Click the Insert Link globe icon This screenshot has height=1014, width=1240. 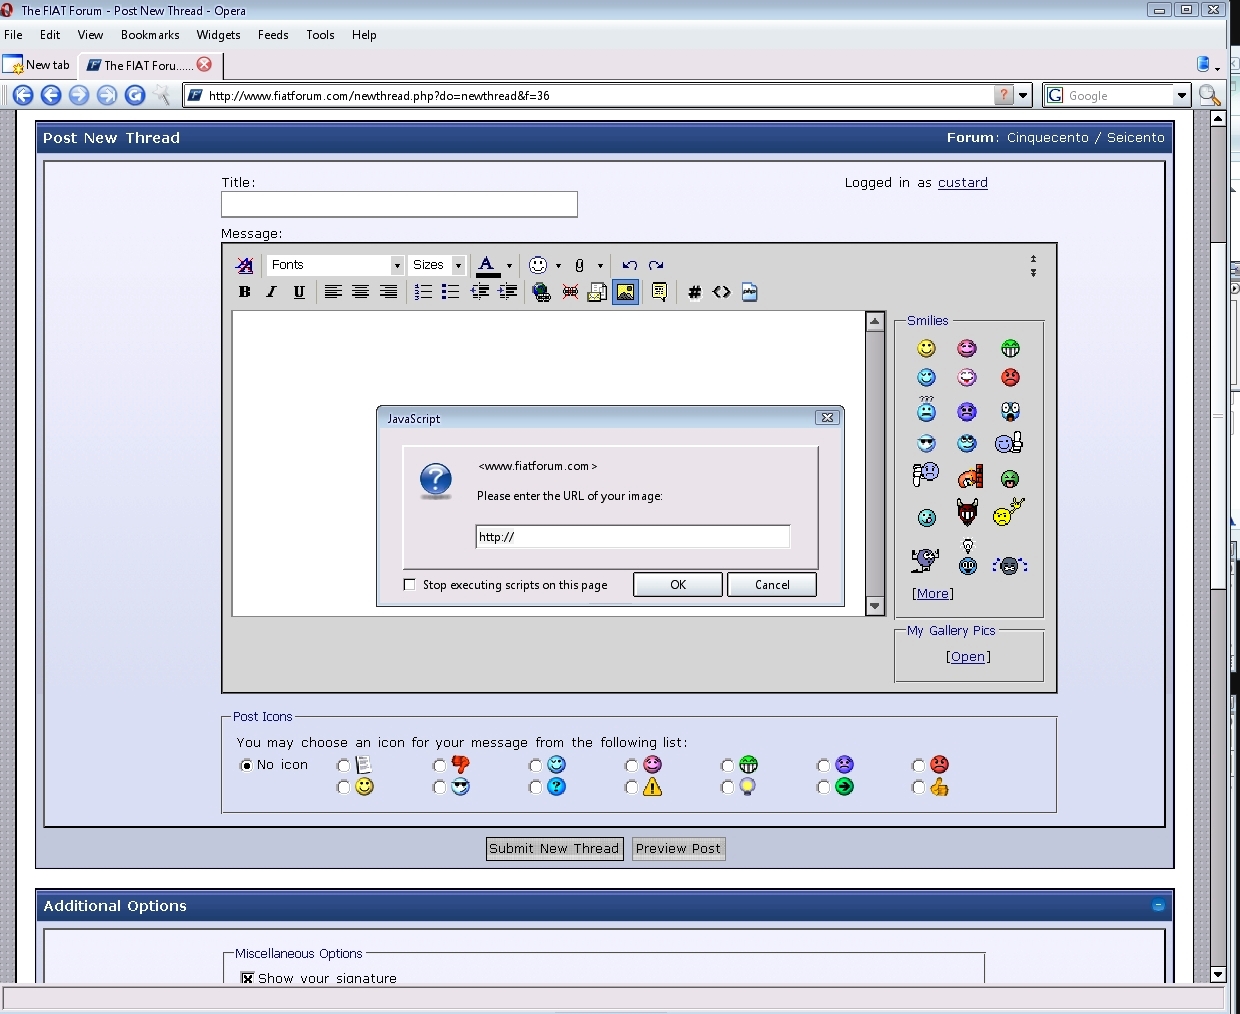(541, 292)
